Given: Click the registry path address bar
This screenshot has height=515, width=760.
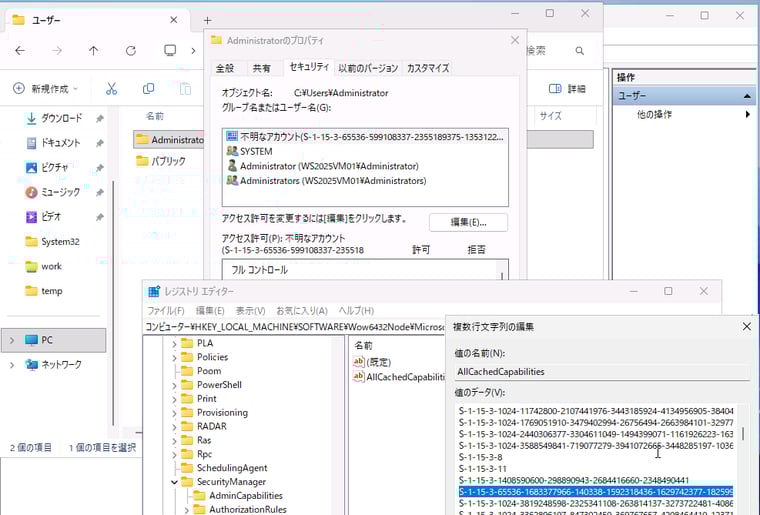Looking at the screenshot, I should tap(295, 327).
